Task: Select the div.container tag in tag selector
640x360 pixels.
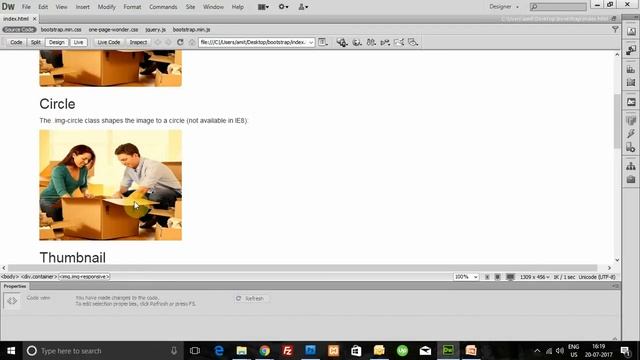Action: pyautogui.click(x=39, y=277)
